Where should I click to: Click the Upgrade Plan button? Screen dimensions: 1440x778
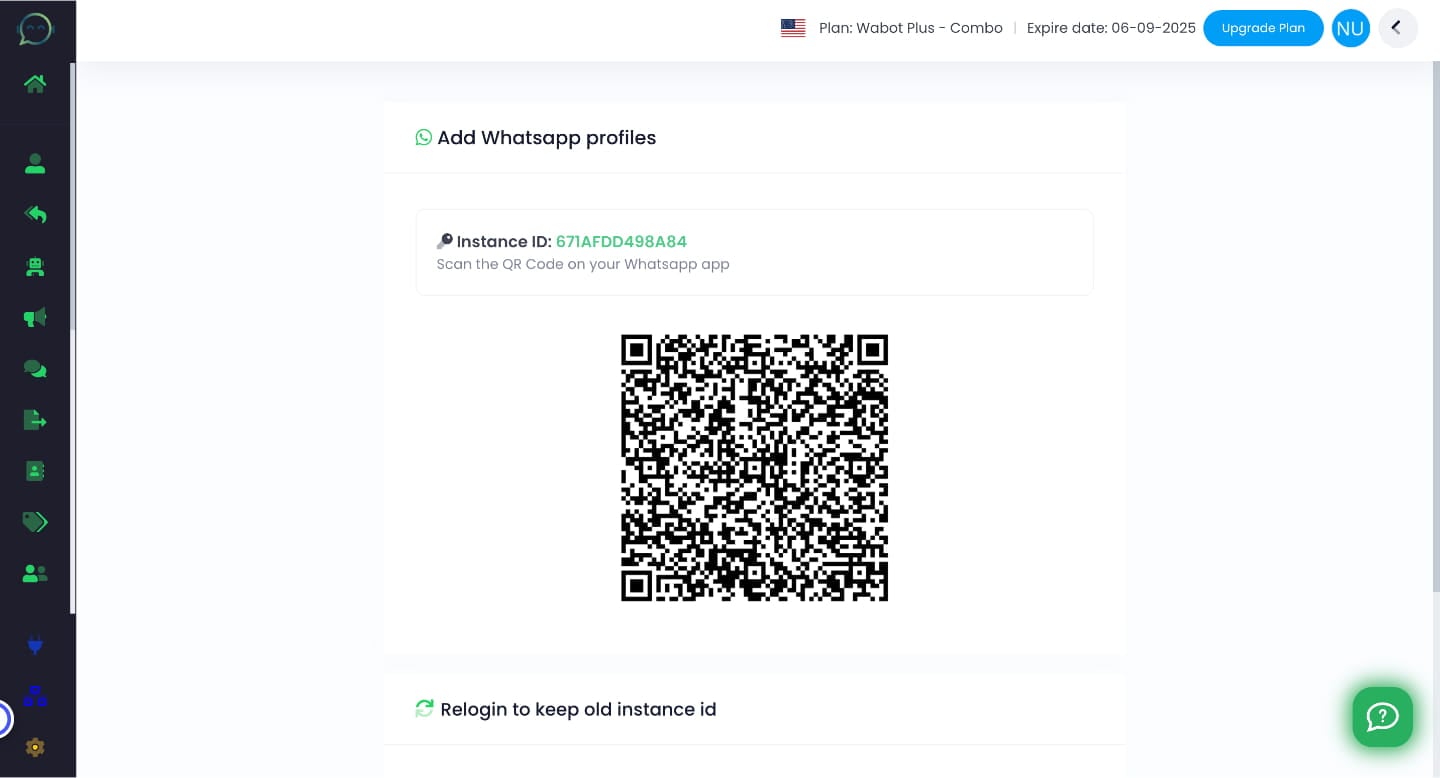[x=1263, y=28]
